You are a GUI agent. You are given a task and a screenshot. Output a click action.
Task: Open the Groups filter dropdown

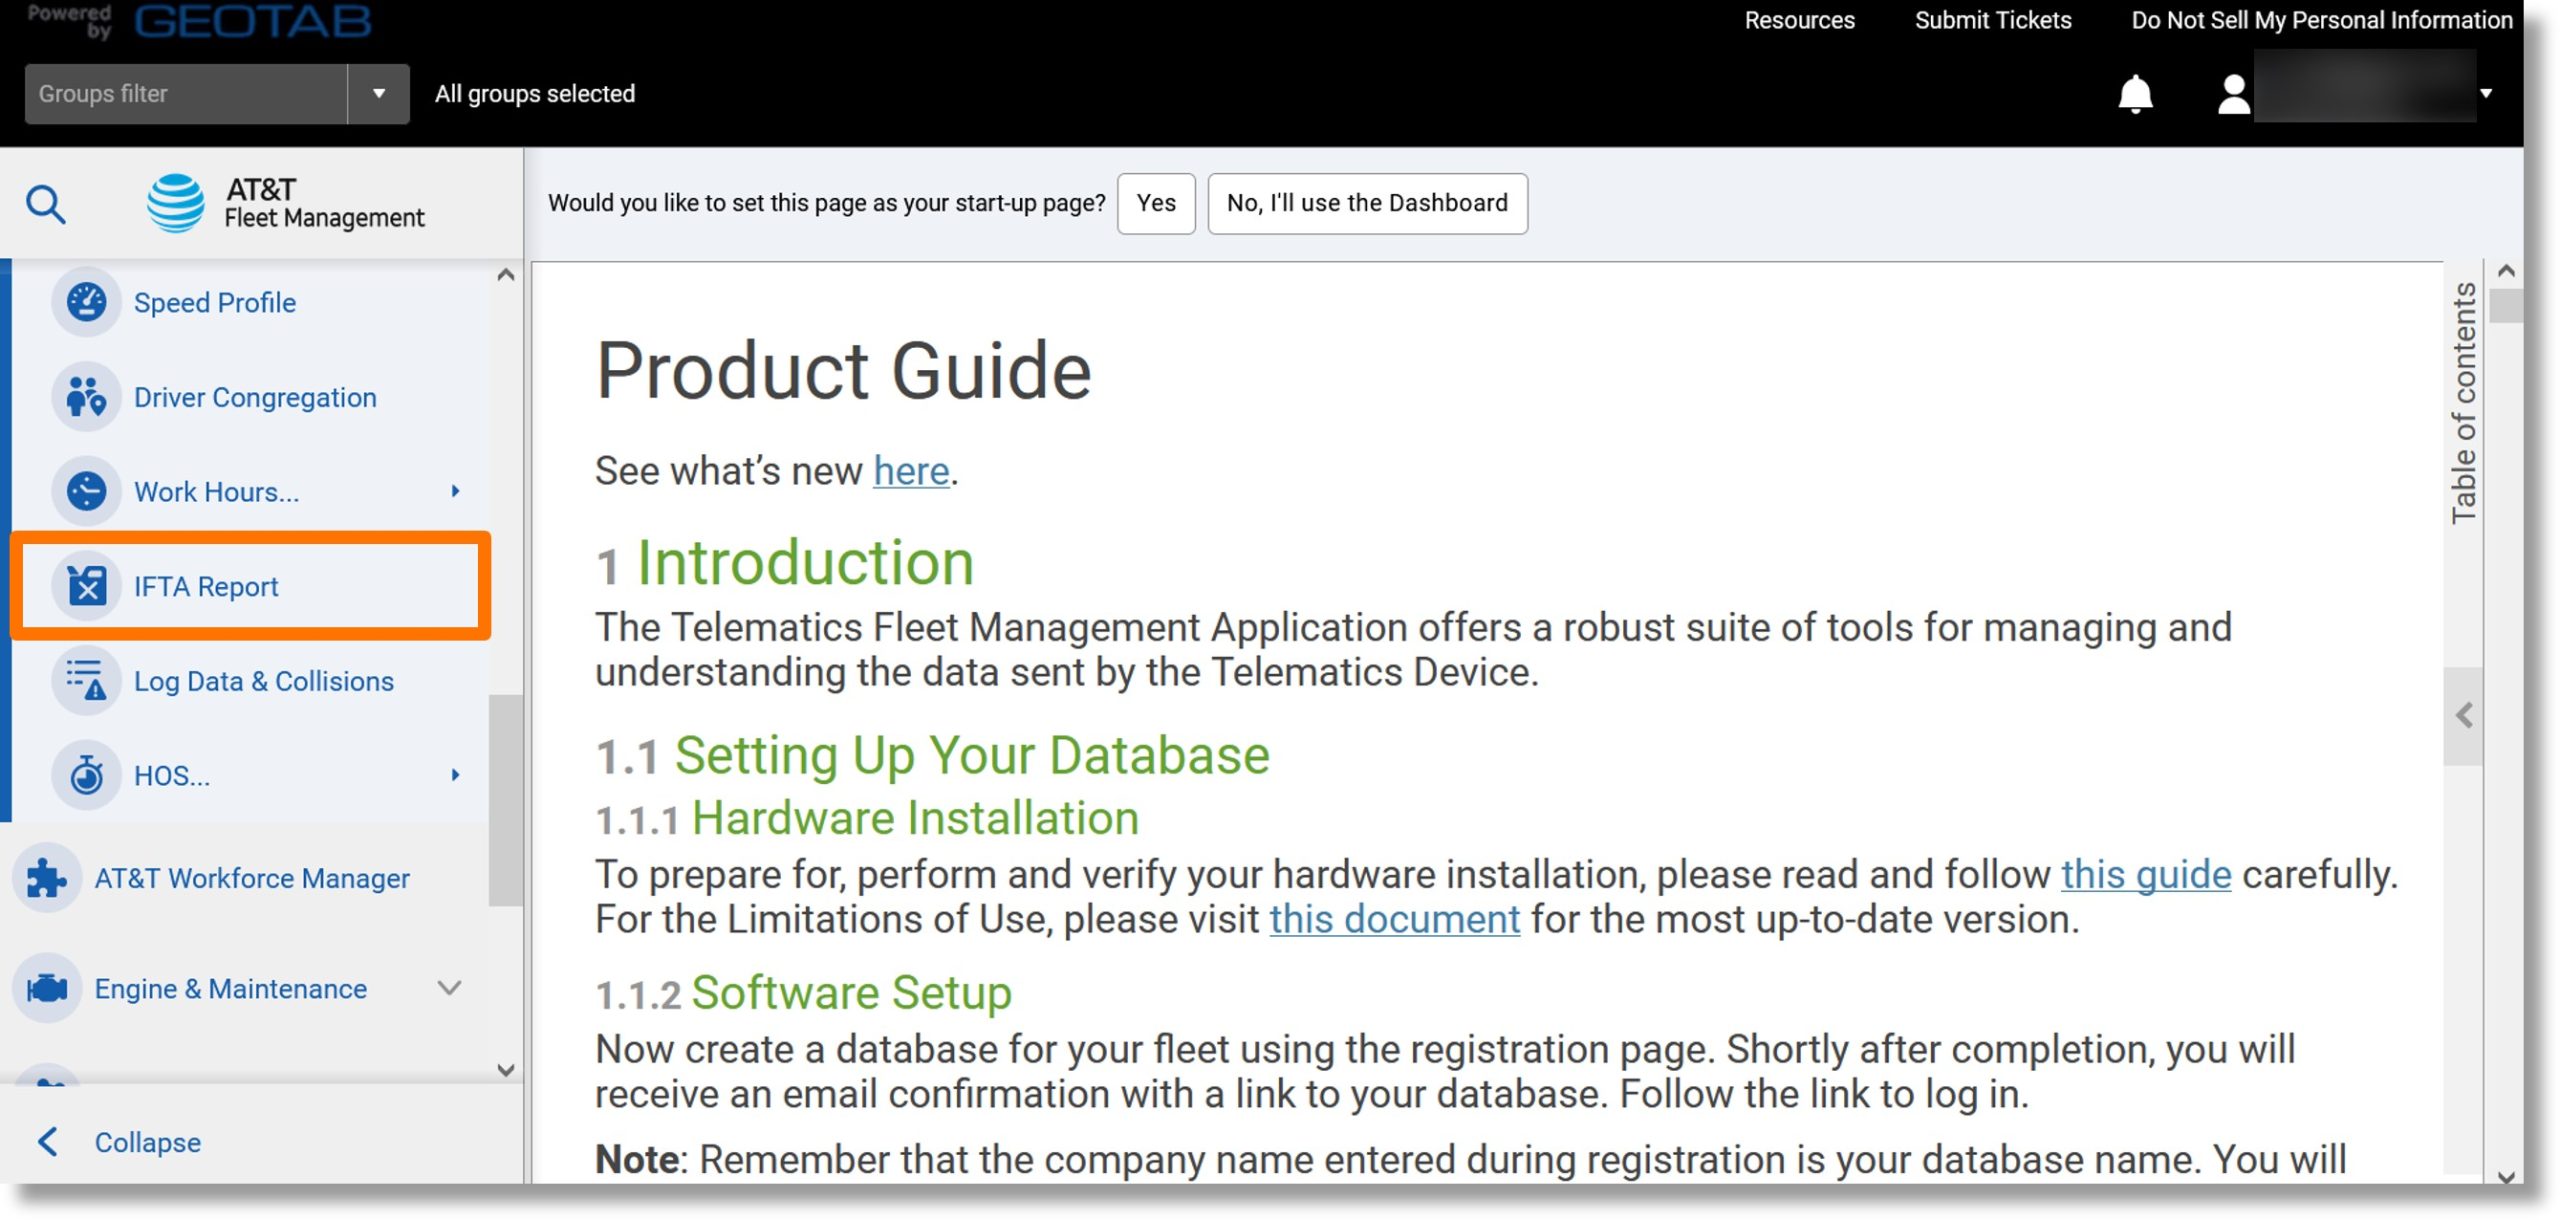[x=377, y=93]
